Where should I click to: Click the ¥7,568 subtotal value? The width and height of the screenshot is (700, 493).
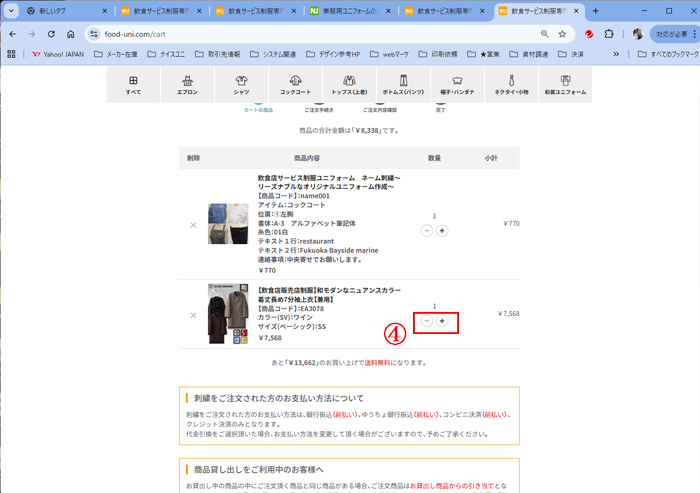pyautogui.click(x=508, y=313)
